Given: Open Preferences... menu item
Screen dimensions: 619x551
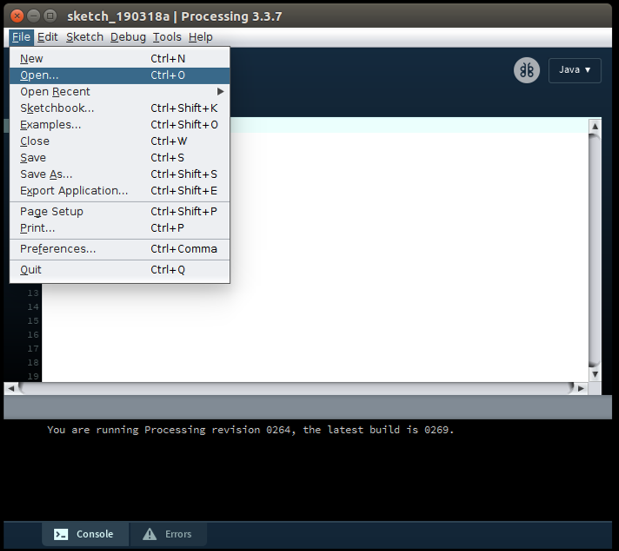Looking at the screenshot, I should coord(120,249).
